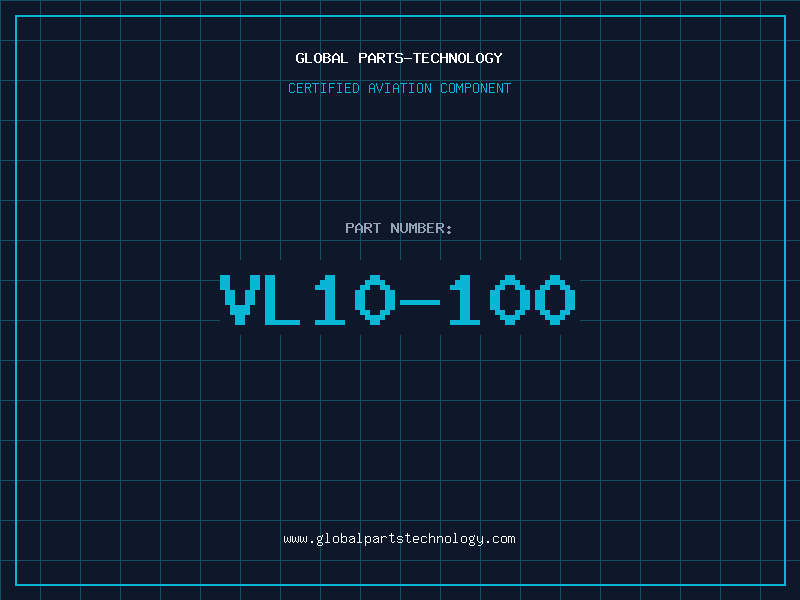Viewport: 800px width, 600px height.
Task: Click the GLOBAL PARTS-TECHNOLOGY heading
Action: click(x=399, y=58)
